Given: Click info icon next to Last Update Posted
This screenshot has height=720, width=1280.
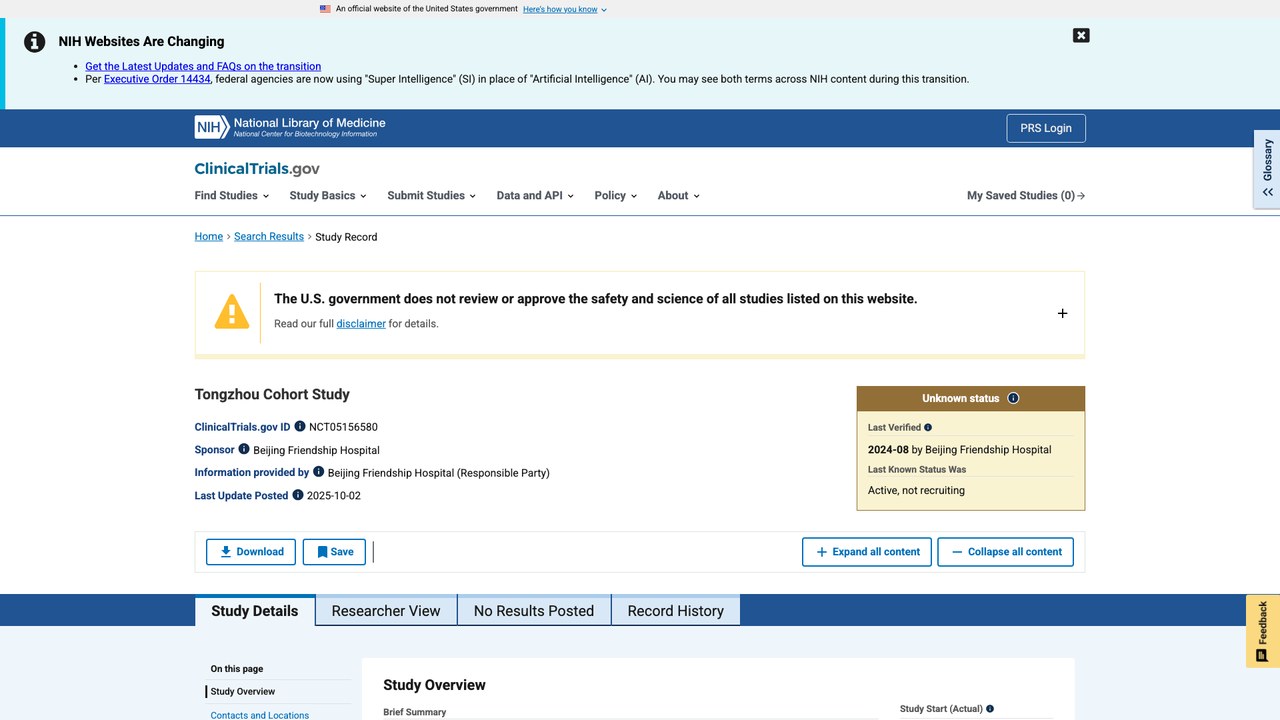Looking at the screenshot, I should pos(298,495).
